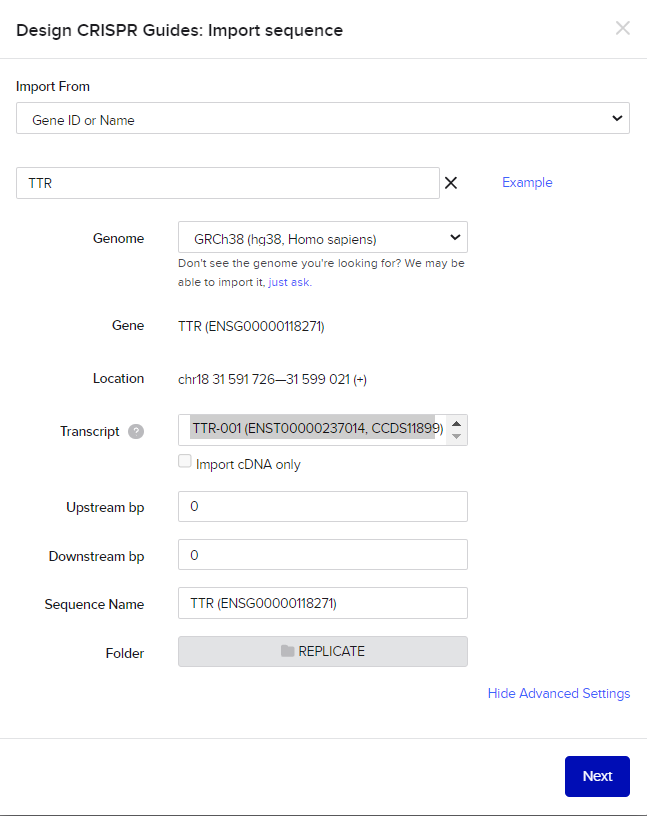The width and height of the screenshot is (647, 816).
Task: Proceed with the Next button
Action: [x=597, y=776]
